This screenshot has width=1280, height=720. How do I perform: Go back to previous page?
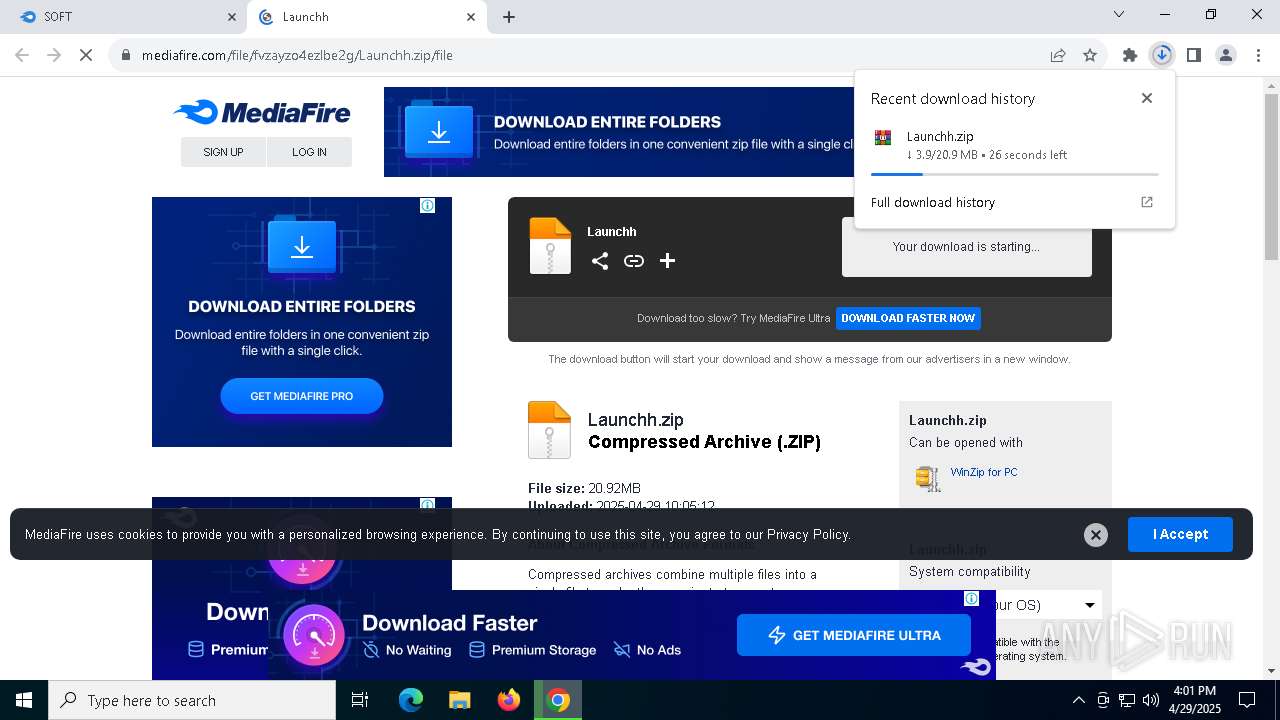22,55
